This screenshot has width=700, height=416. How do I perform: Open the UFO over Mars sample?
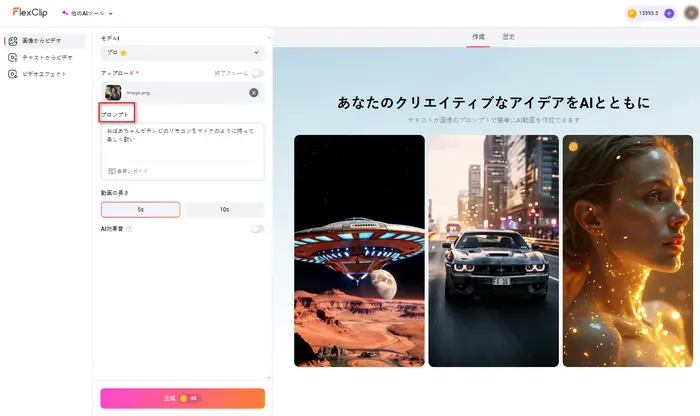359,251
